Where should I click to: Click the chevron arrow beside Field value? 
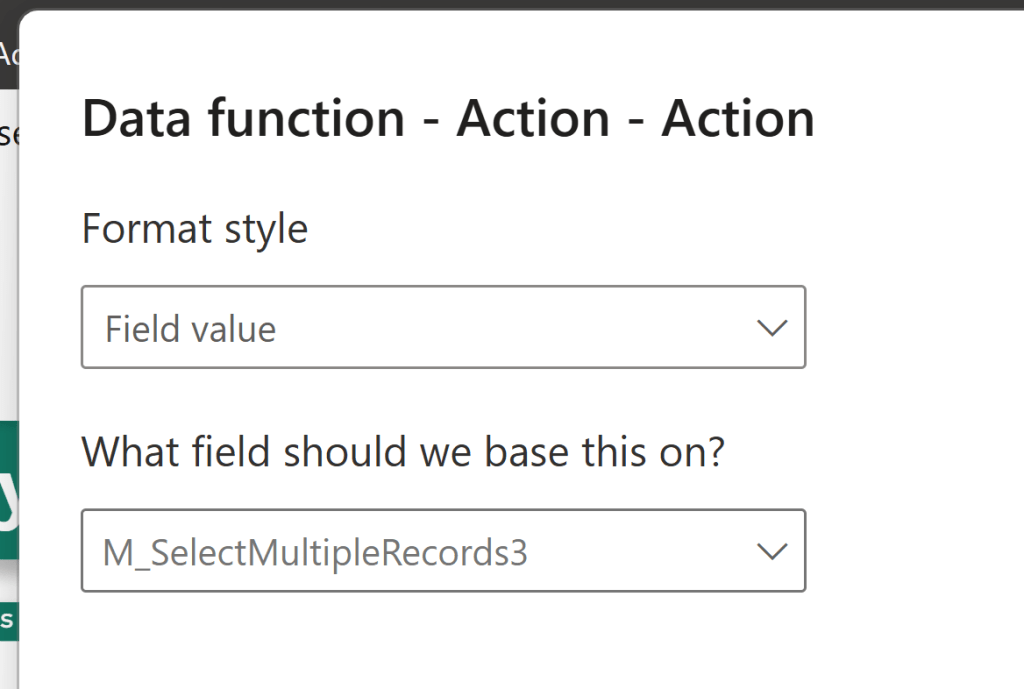[x=772, y=328]
